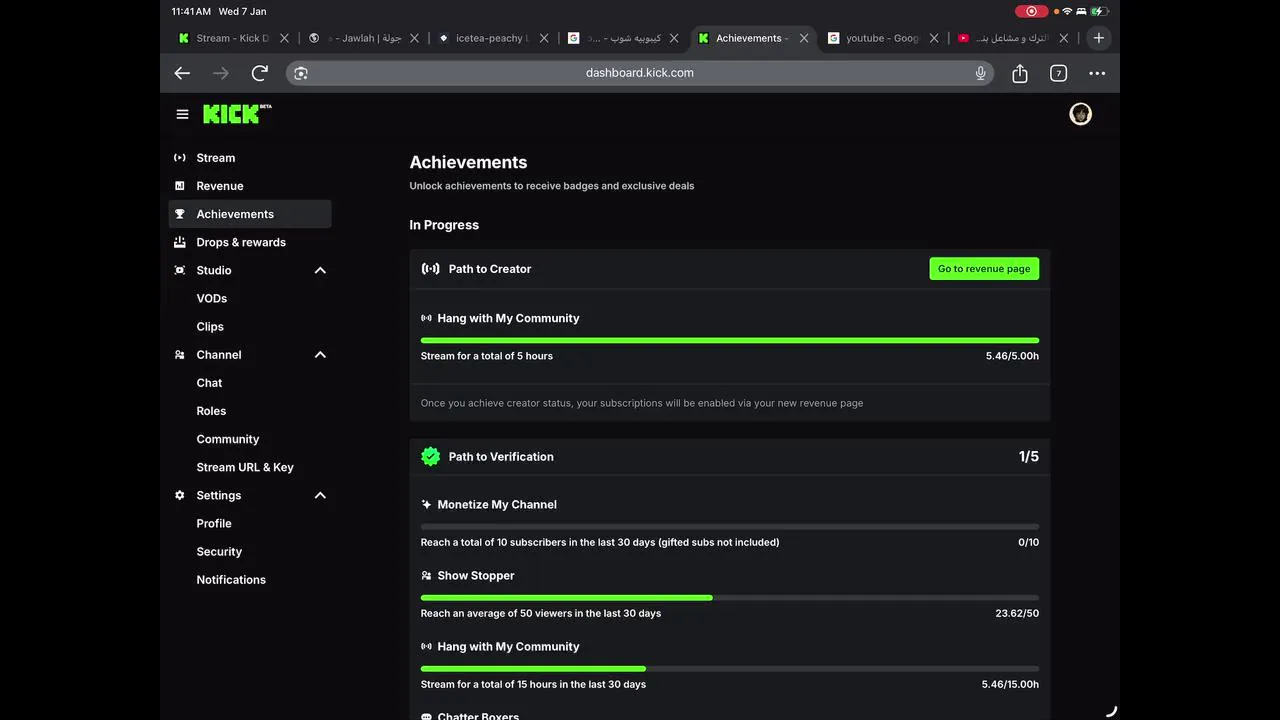The width and height of the screenshot is (1280, 720).
Task: Open the hamburger sidebar menu
Action: [x=182, y=114]
